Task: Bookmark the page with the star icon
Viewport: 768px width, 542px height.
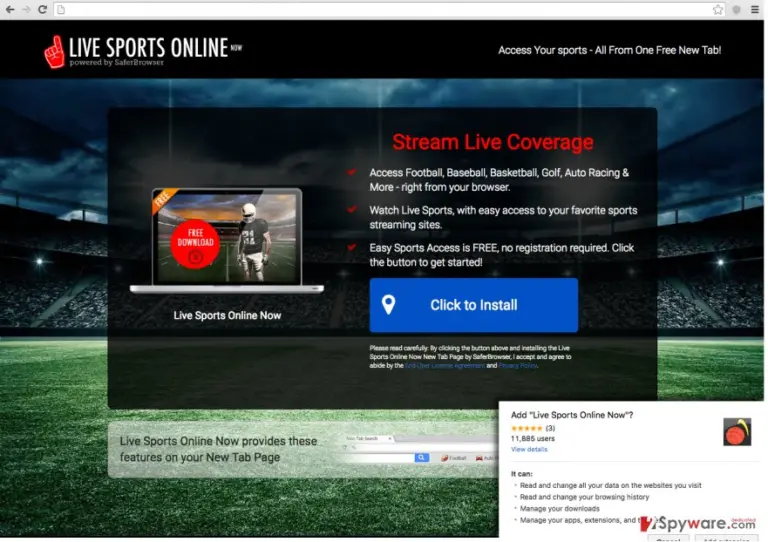Action: point(718,9)
